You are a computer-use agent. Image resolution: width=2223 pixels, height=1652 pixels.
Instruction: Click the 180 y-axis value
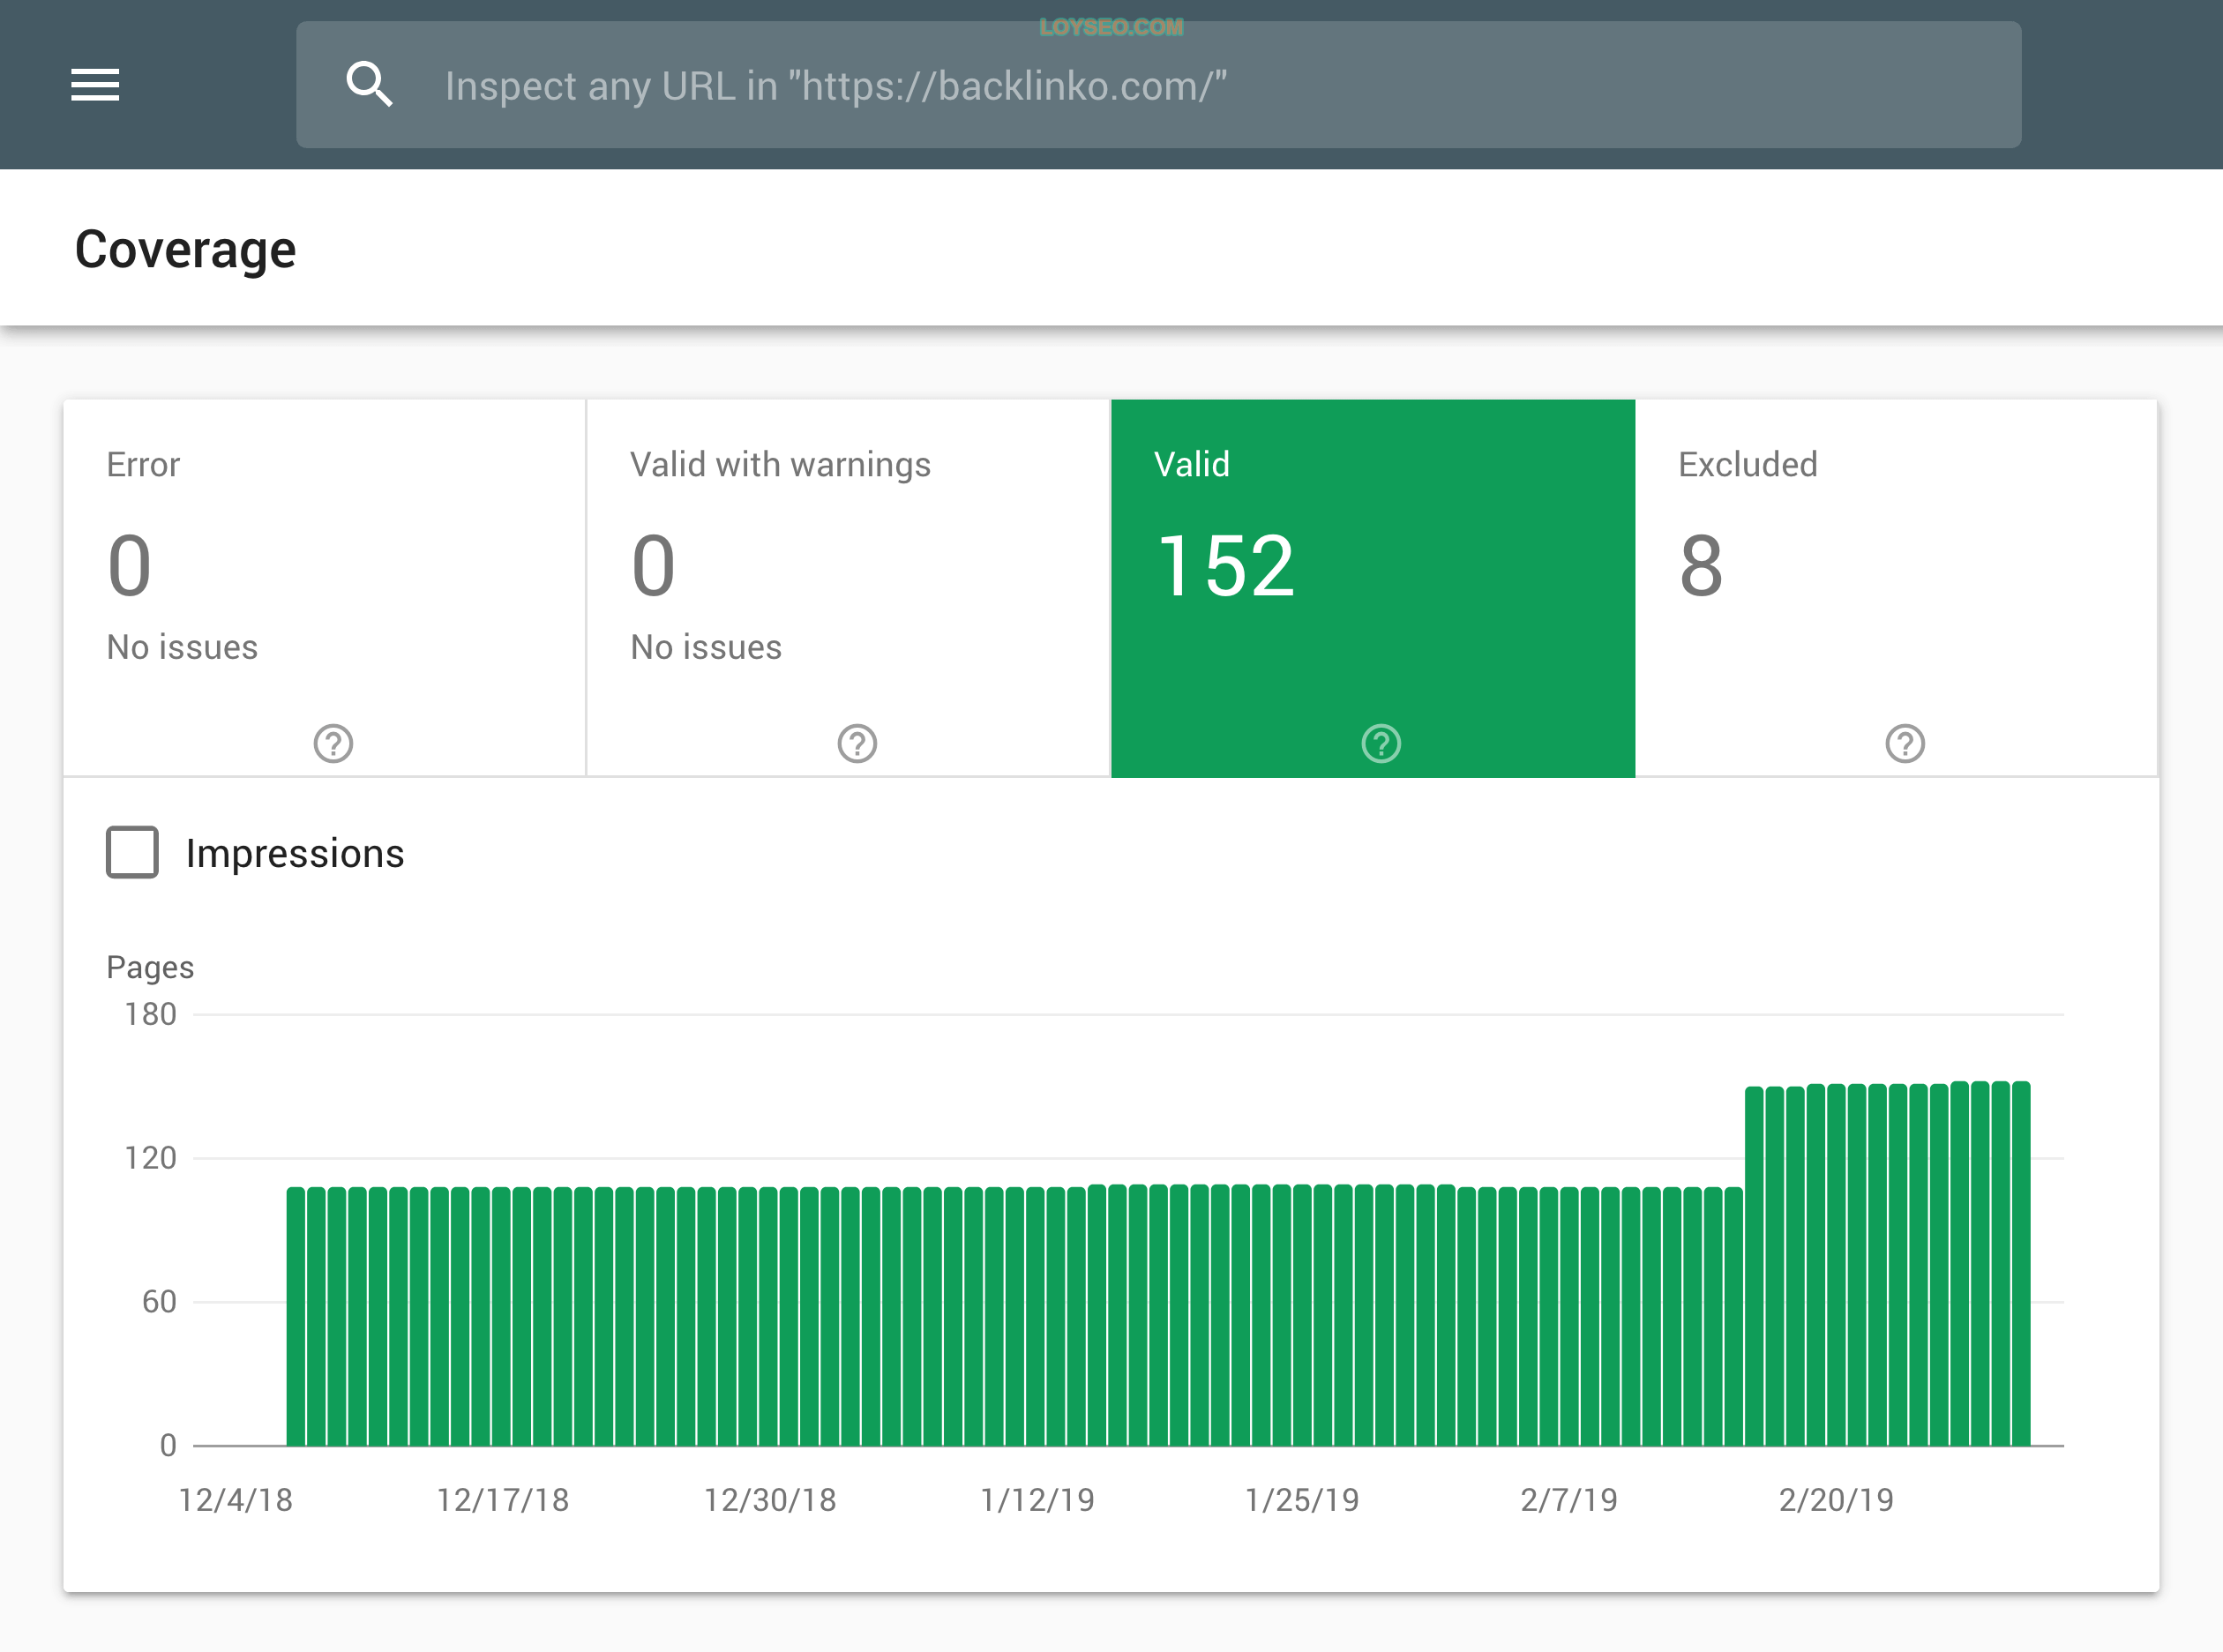150,1014
